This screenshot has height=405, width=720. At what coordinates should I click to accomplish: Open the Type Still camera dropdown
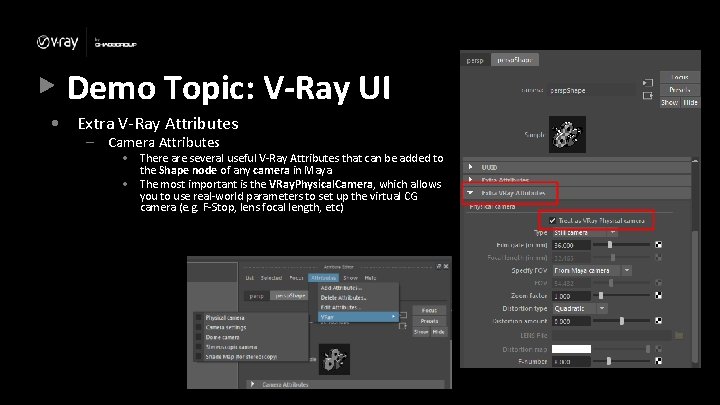pos(585,233)
